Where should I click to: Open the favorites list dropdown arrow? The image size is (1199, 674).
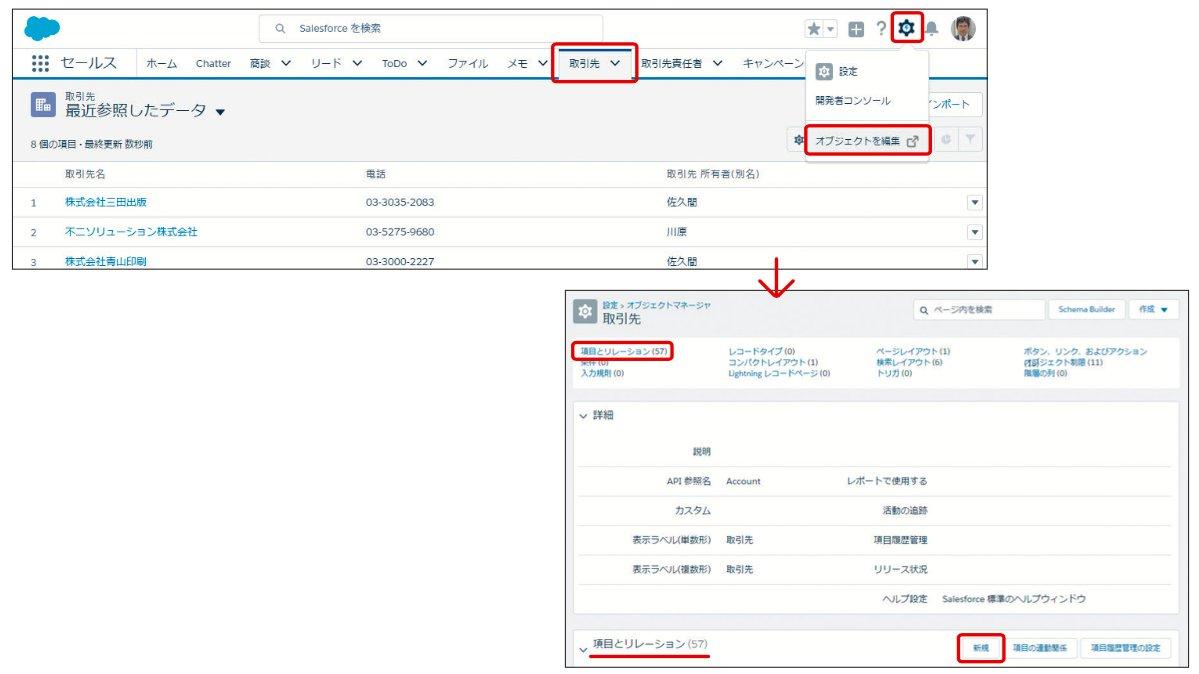point(830,29)
